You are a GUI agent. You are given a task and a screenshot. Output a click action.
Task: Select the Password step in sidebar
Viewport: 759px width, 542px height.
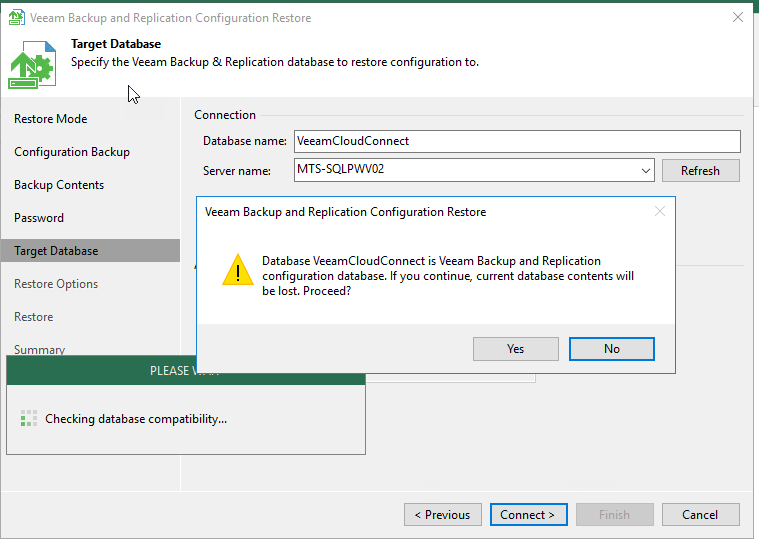pos(39,218)
